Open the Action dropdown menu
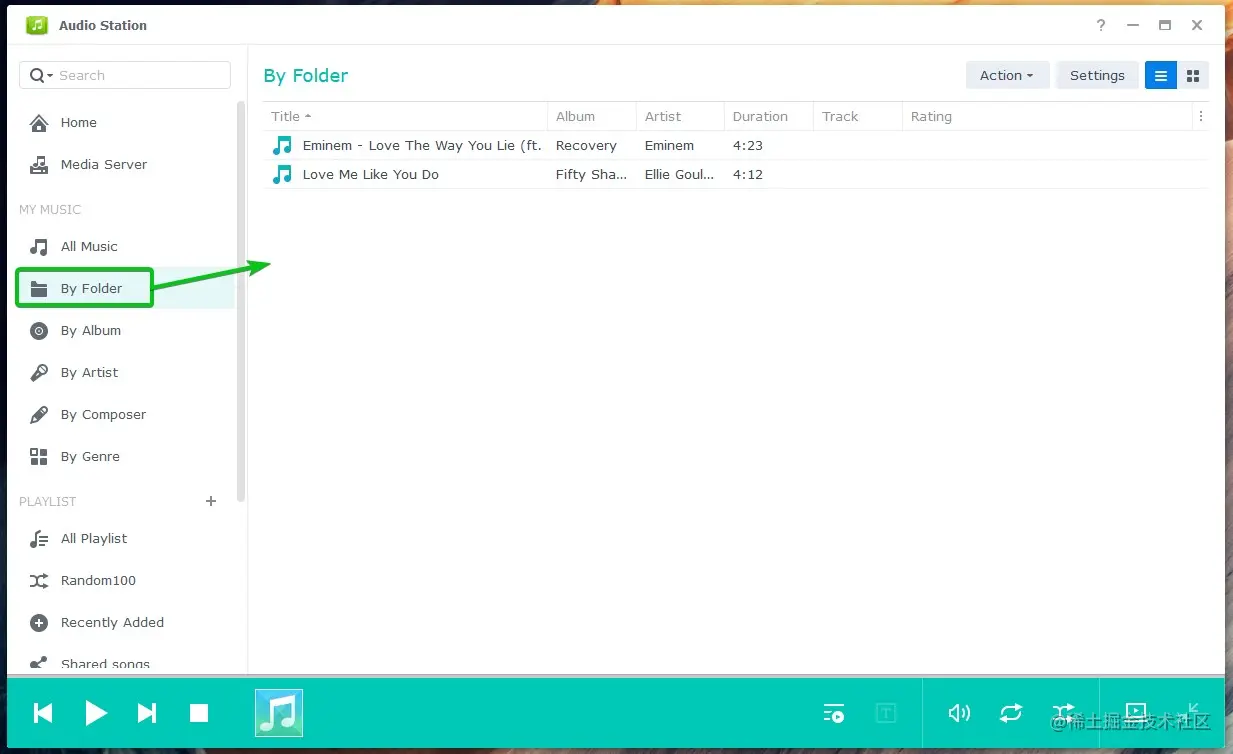This screenshot has height=754, width=1233. (x=1007, y=75)
